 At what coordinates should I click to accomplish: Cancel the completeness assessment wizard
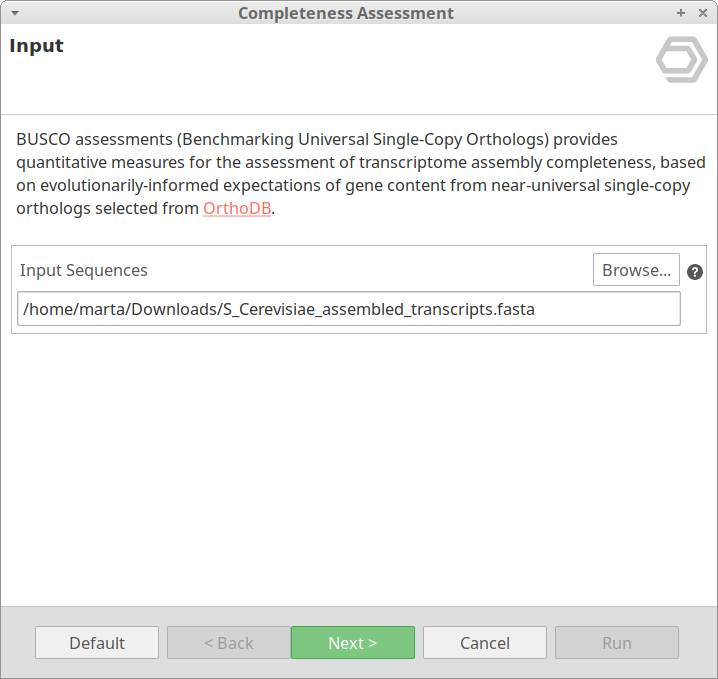pyautogui.click(x=484, y=643)
